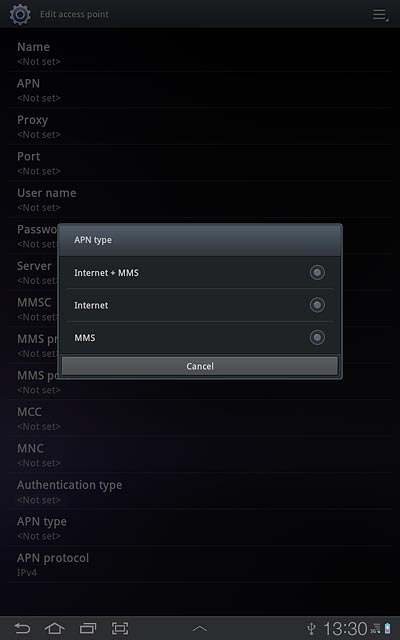The width and height of the screenshot is (400, 640).
Task: Open the Name field entry
Action: 200,53
